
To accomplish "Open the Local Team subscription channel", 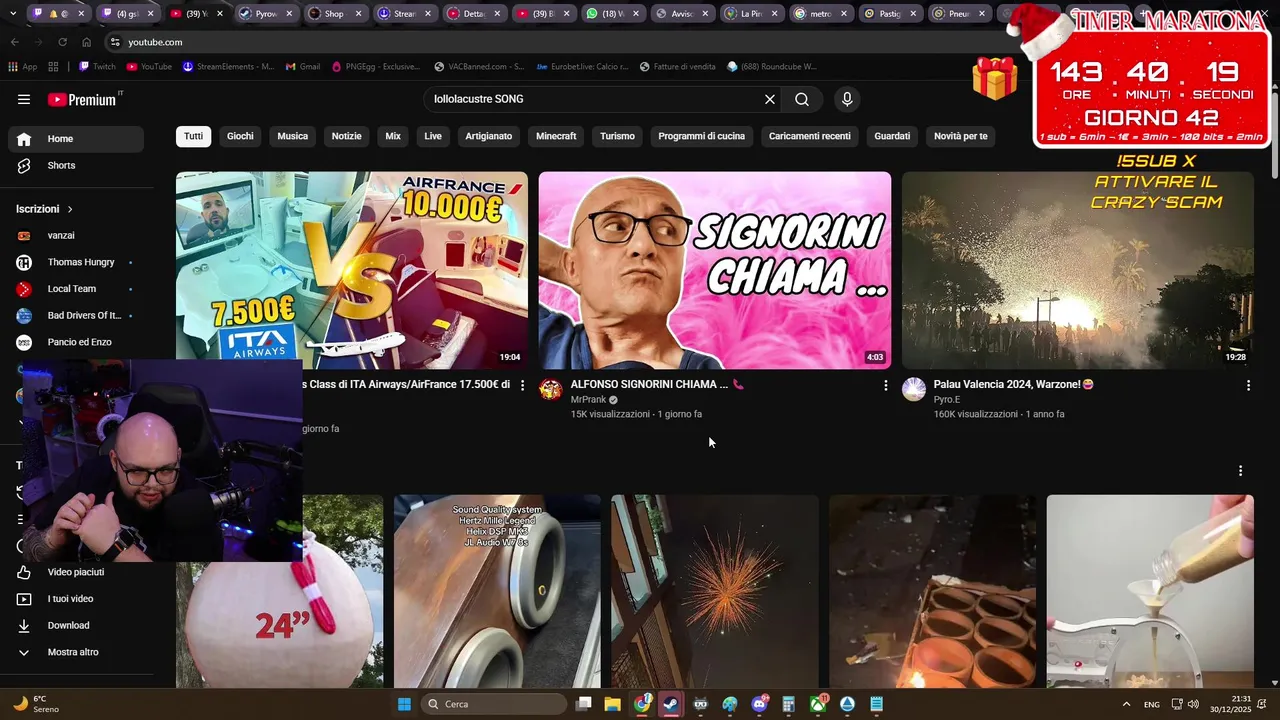I will 76,289.
